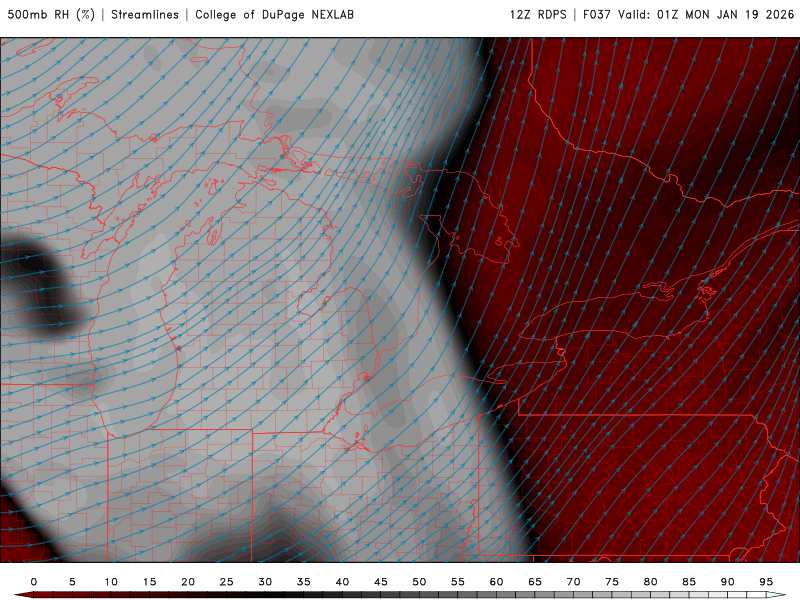Click the 95 value on color scale
The height and width of the screenshot is (600, 800).
766,582
